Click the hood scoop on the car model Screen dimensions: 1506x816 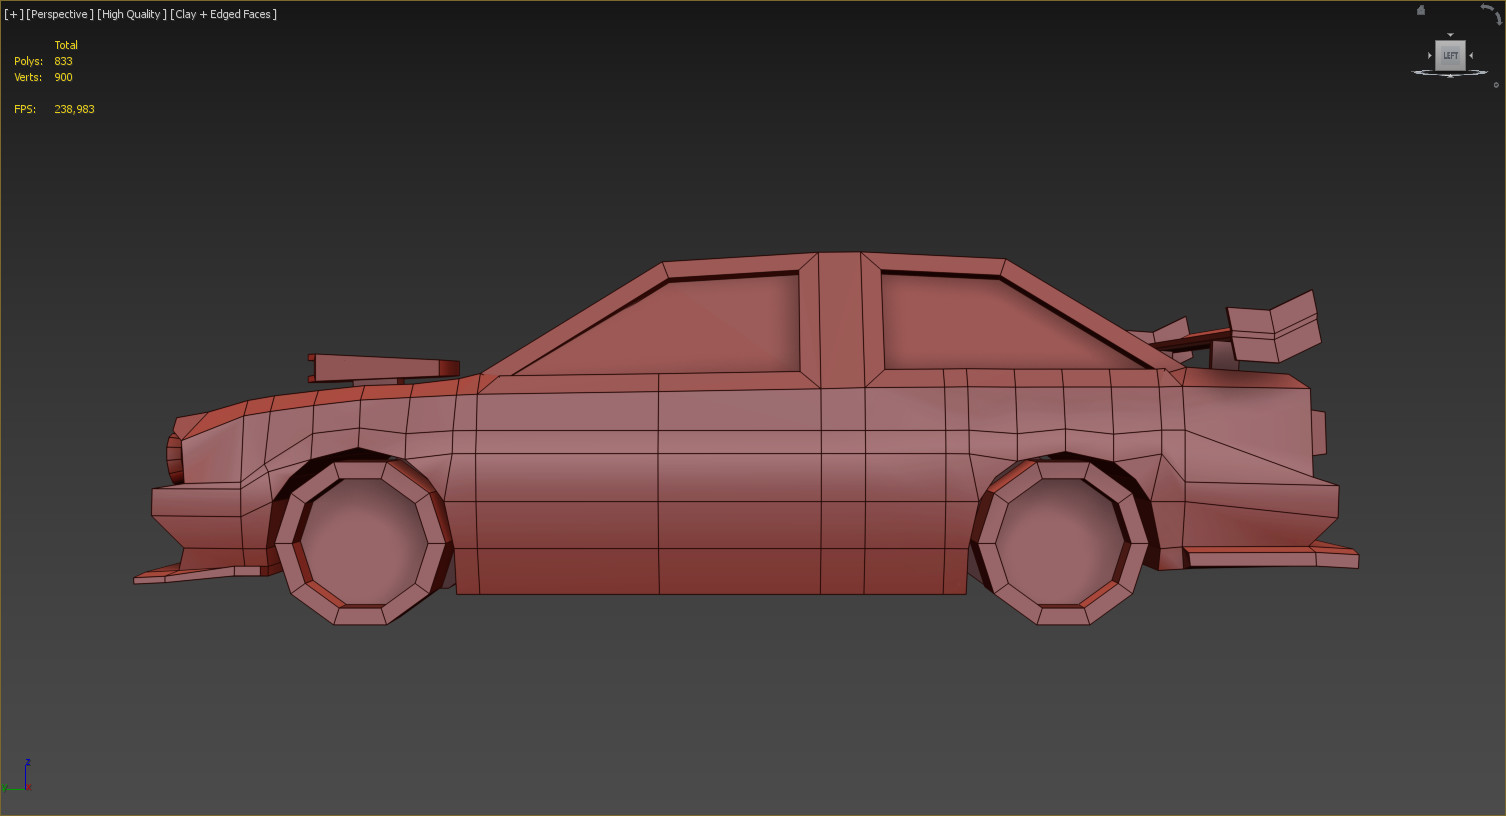383,367
